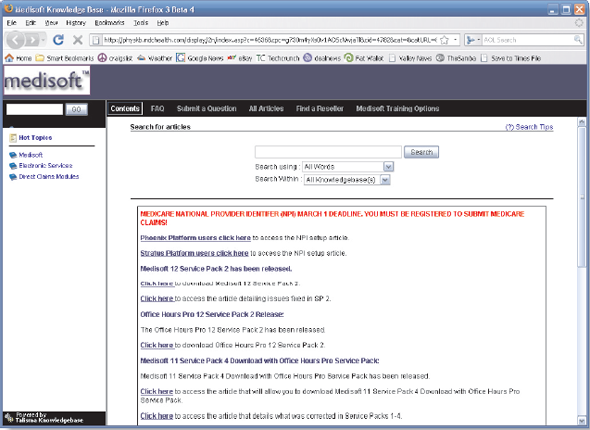
Task: Open the Submit a Question tab
Action: pyautogui.click(x=207, y=108)
